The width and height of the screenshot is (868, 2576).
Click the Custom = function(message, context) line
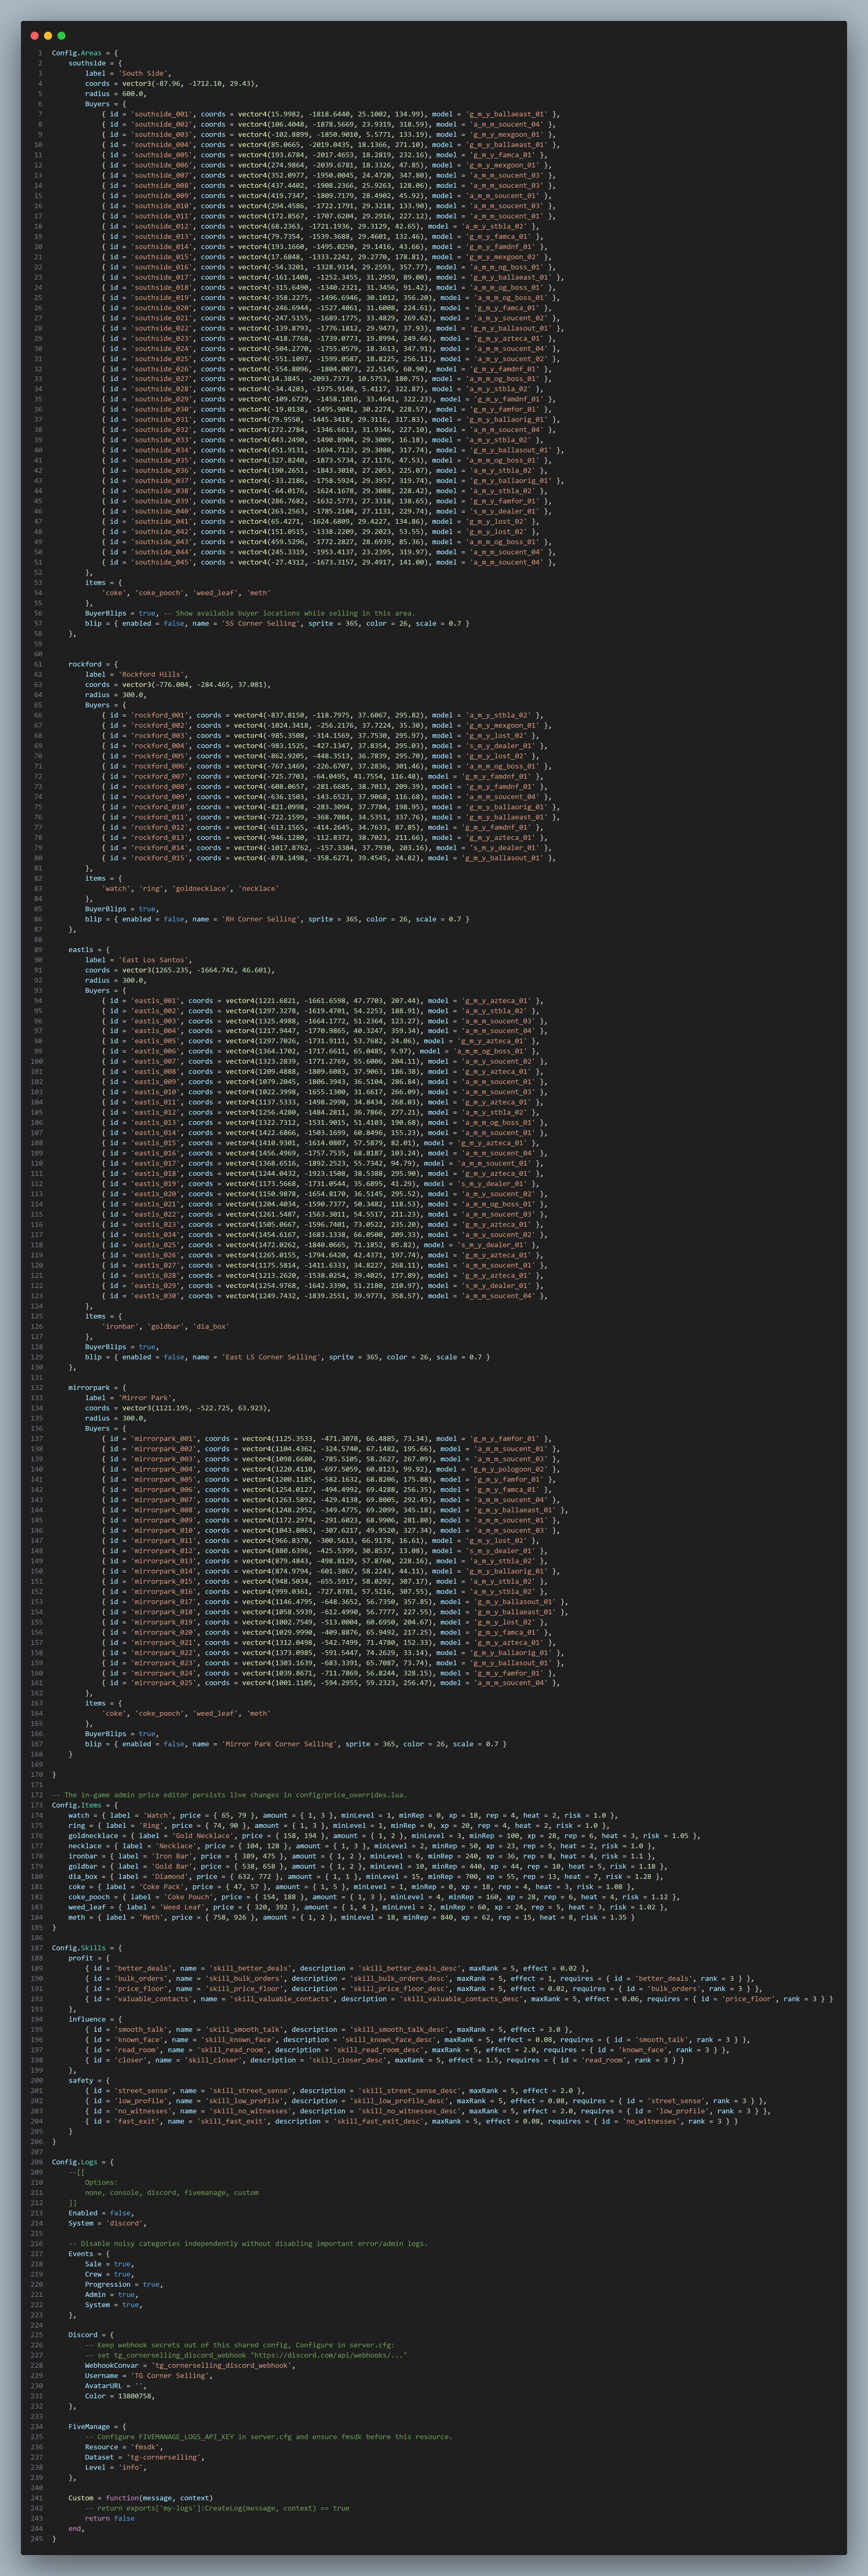tap(140, 2498)
